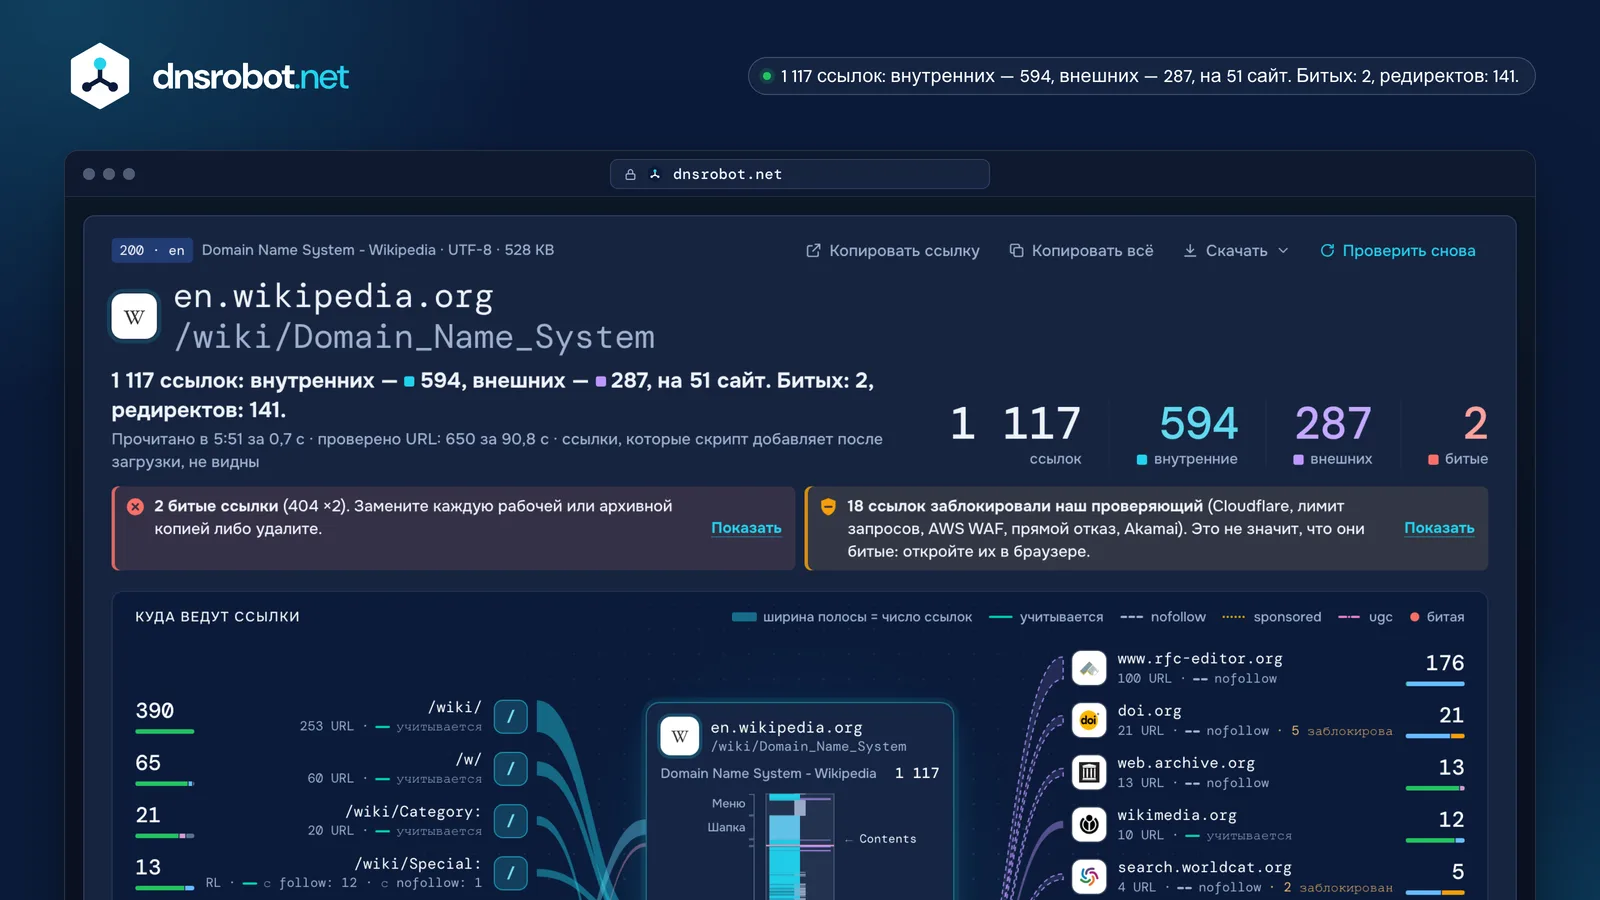Click Копировать ссылку button
Viewport: 1600px width, 900px height.
[x=893, y=251]
